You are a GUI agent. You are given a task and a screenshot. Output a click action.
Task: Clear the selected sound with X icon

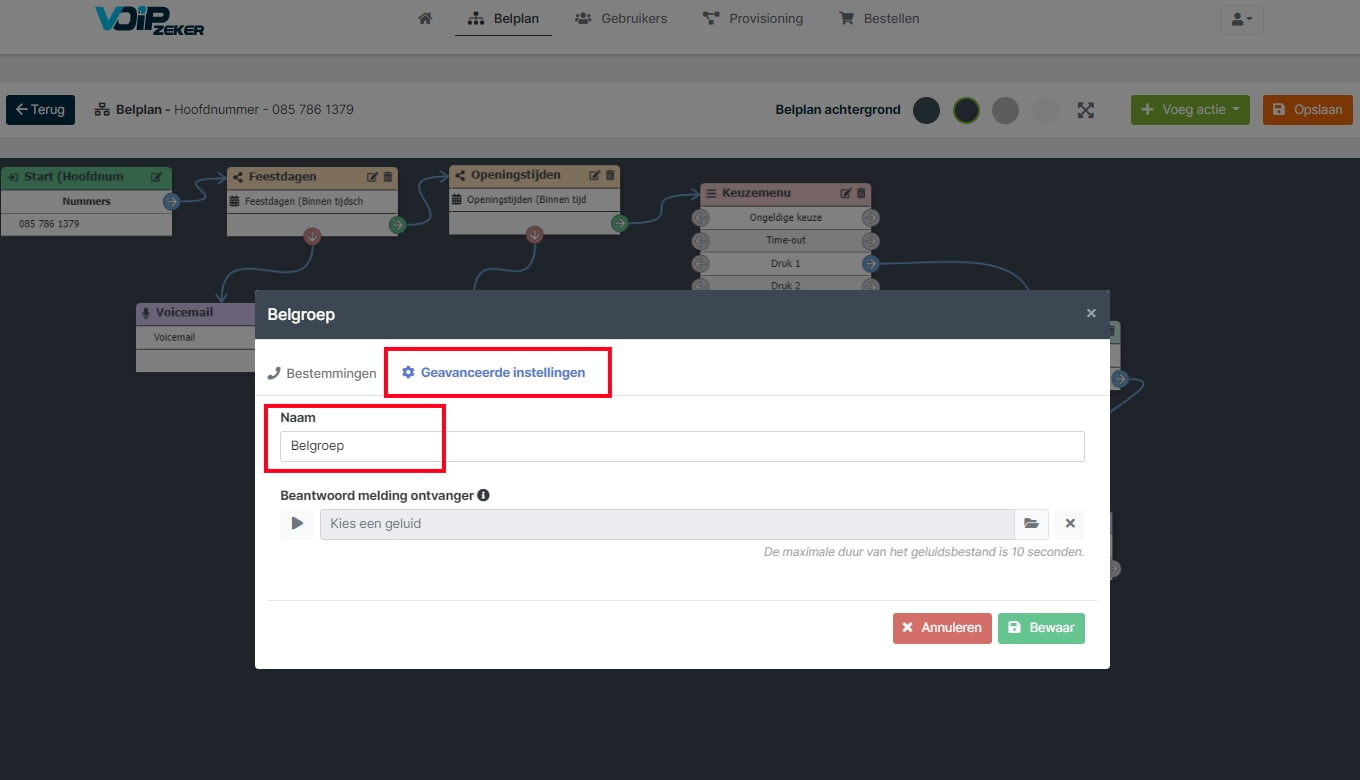[x=1070, y=524]
